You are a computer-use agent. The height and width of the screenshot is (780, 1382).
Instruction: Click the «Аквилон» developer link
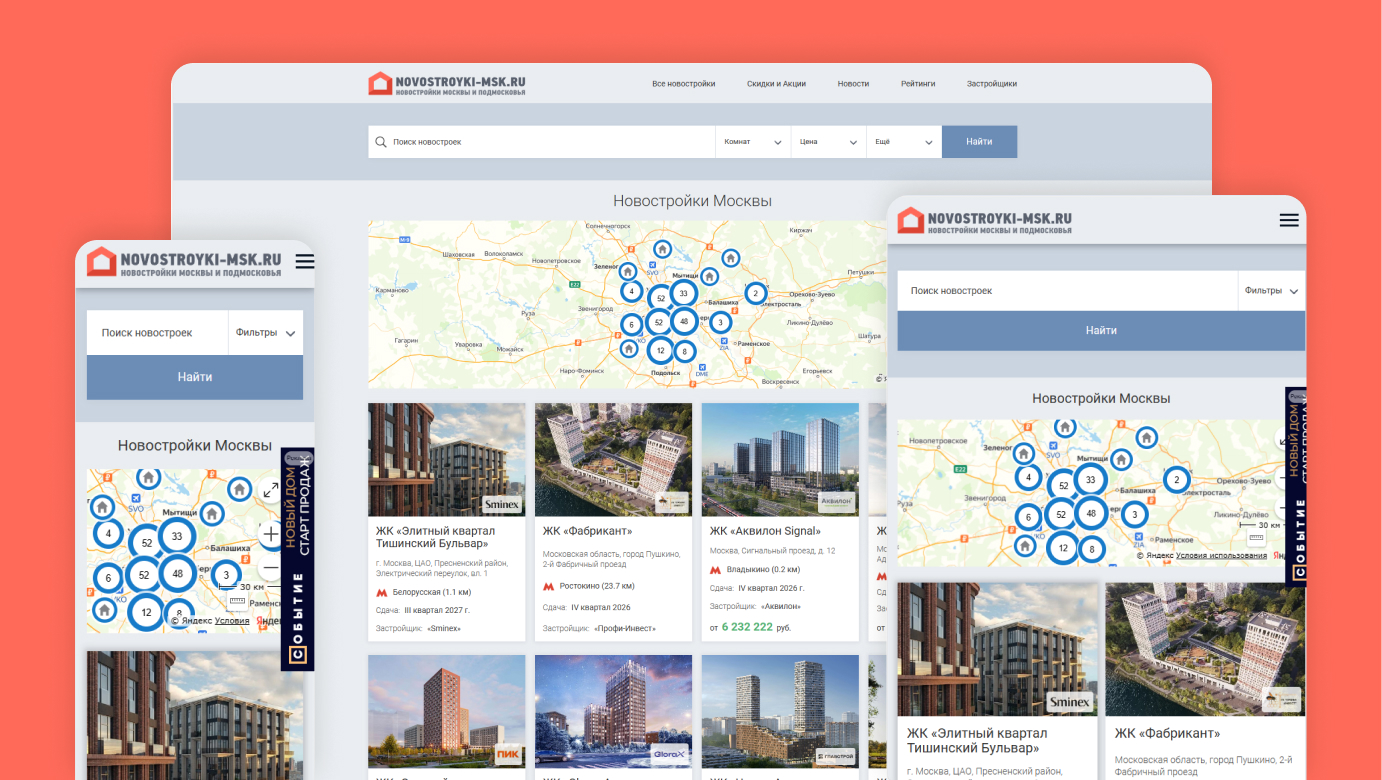[780, 606]
